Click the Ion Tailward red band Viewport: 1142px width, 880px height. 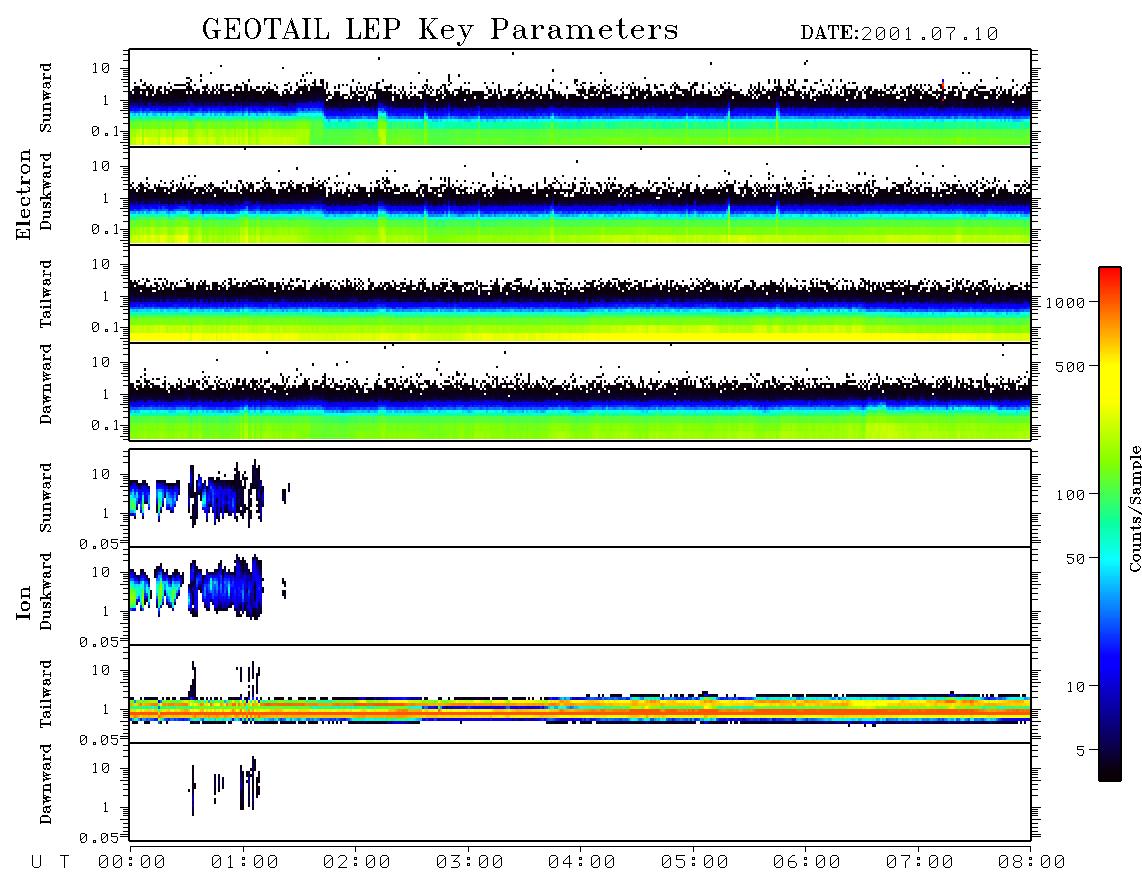[580, 712]
